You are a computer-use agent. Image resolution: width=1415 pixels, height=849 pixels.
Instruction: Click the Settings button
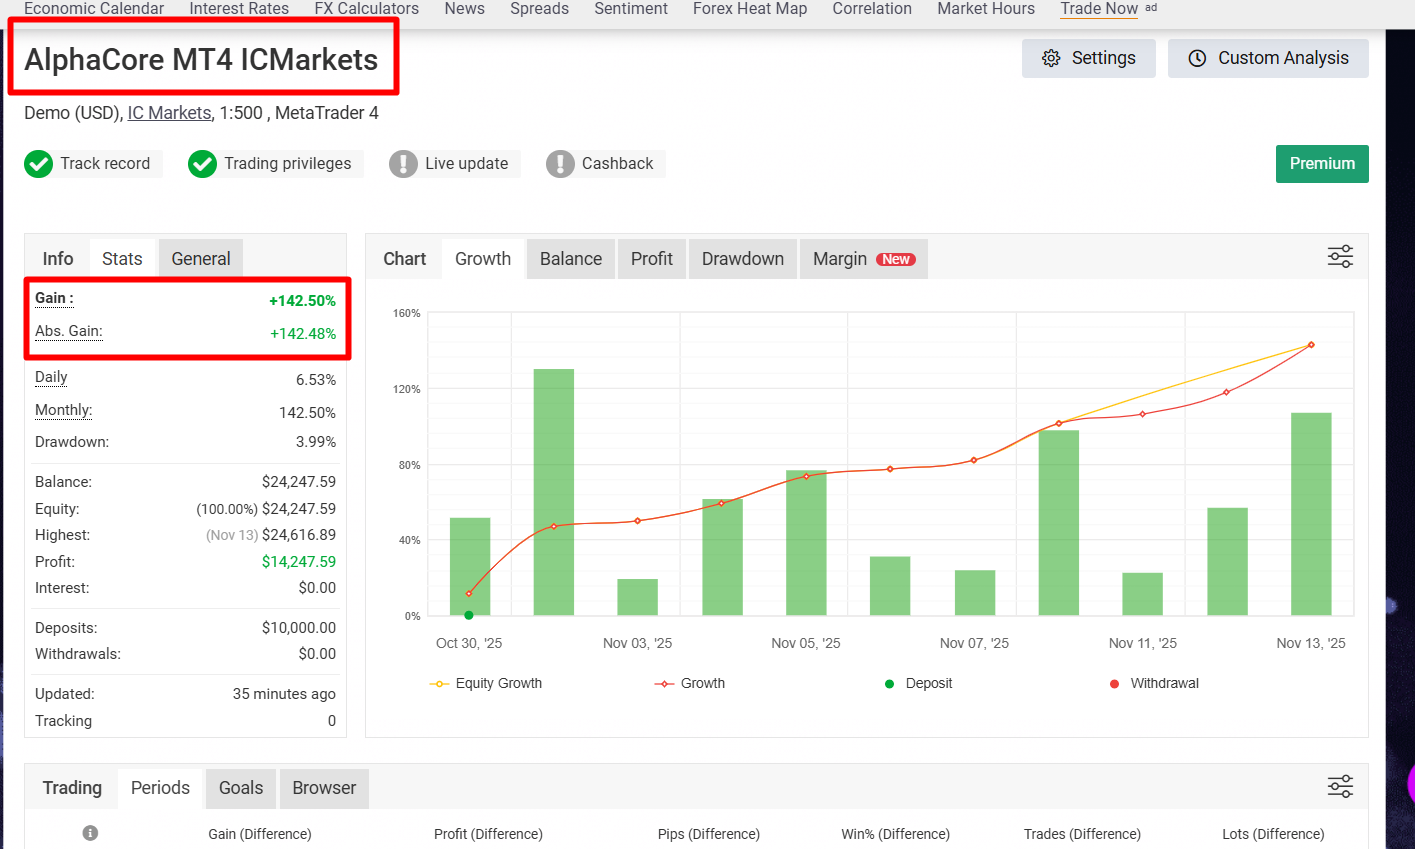1089,58
